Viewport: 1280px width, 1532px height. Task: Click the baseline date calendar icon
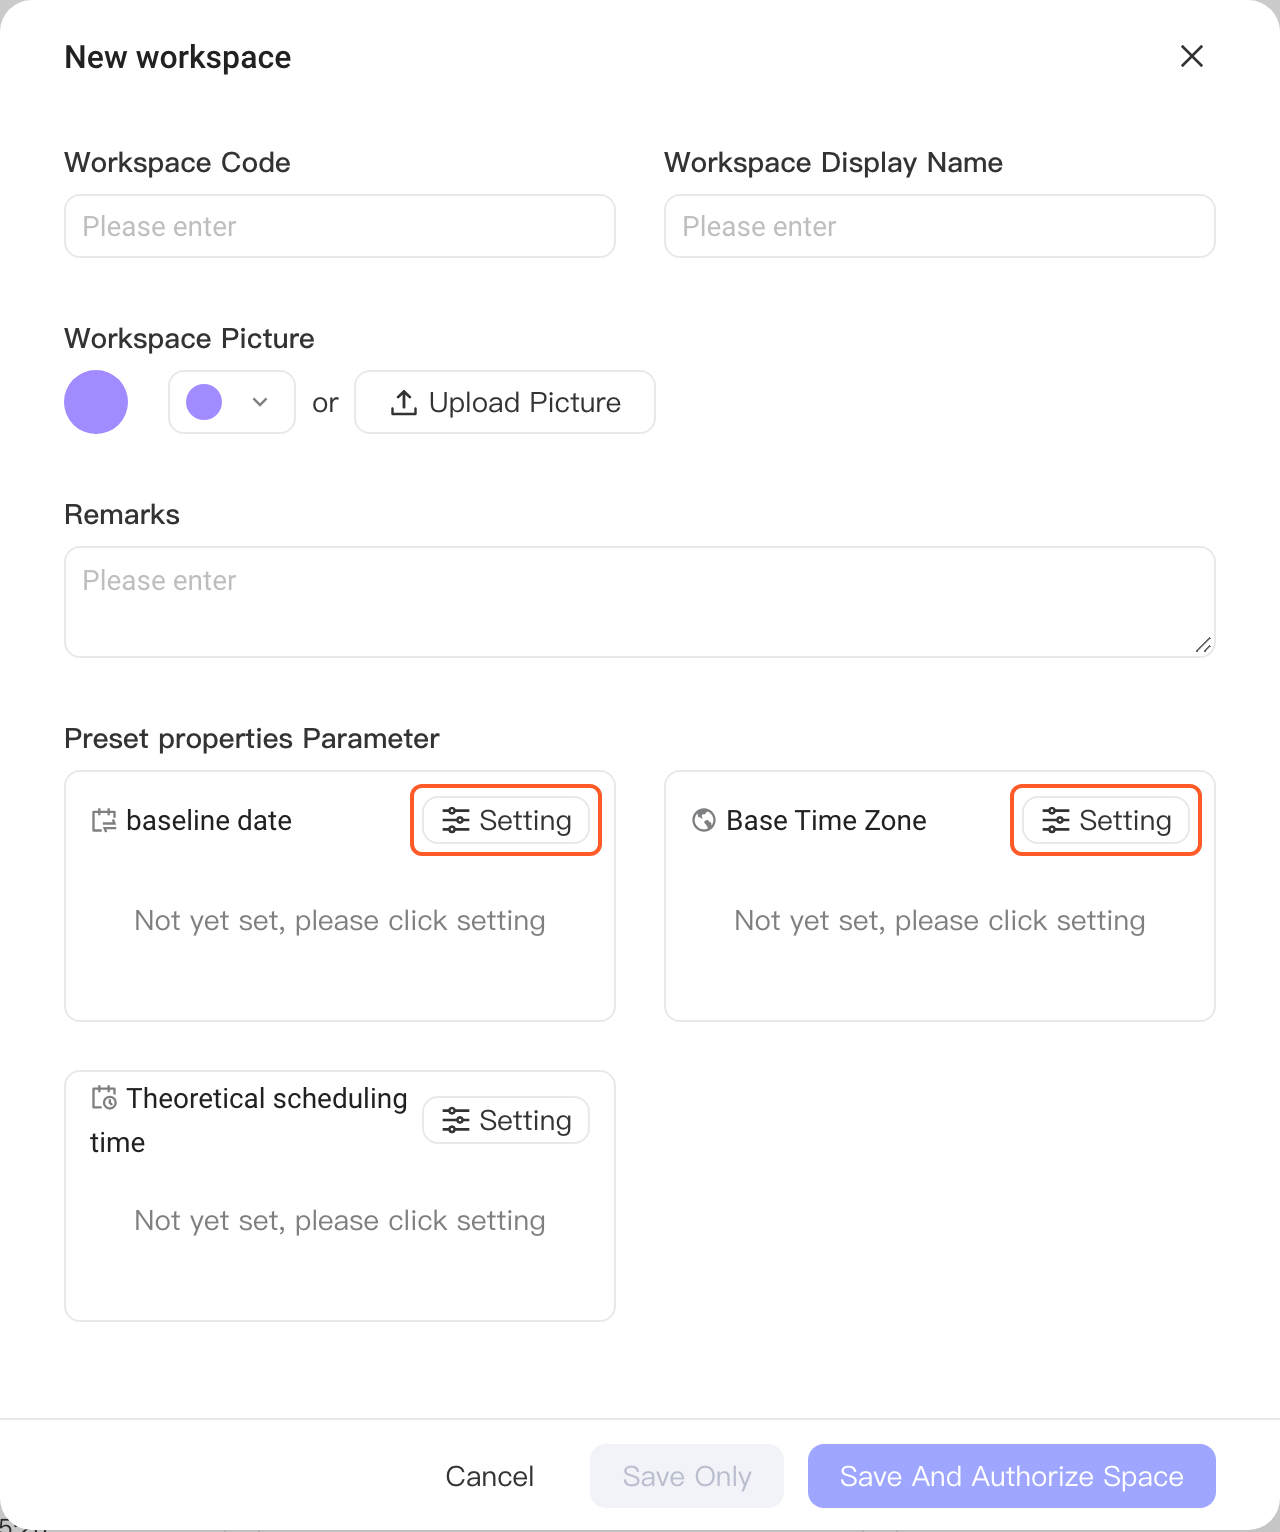[104, 821]
